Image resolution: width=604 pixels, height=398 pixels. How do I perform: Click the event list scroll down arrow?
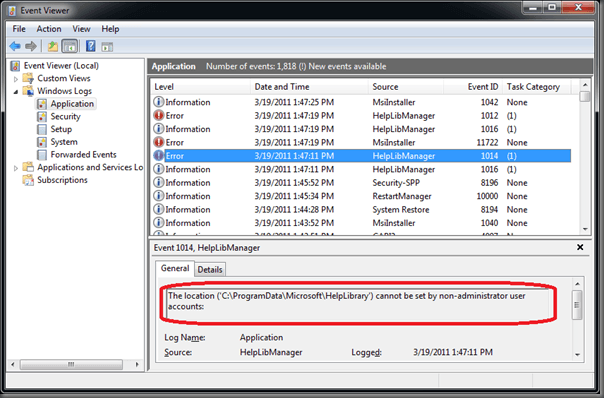tap(585, 229)
